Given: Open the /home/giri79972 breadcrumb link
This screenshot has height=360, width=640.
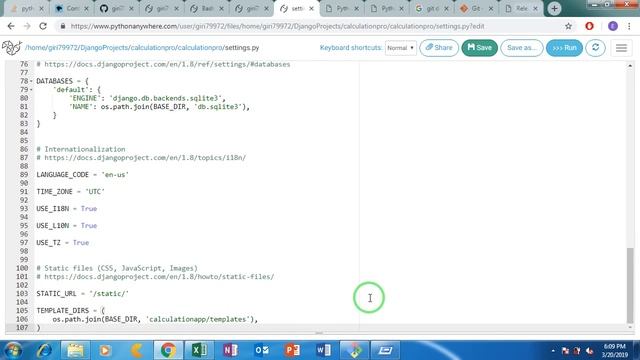Looking at the screenshot, I should tap(52, 48).
